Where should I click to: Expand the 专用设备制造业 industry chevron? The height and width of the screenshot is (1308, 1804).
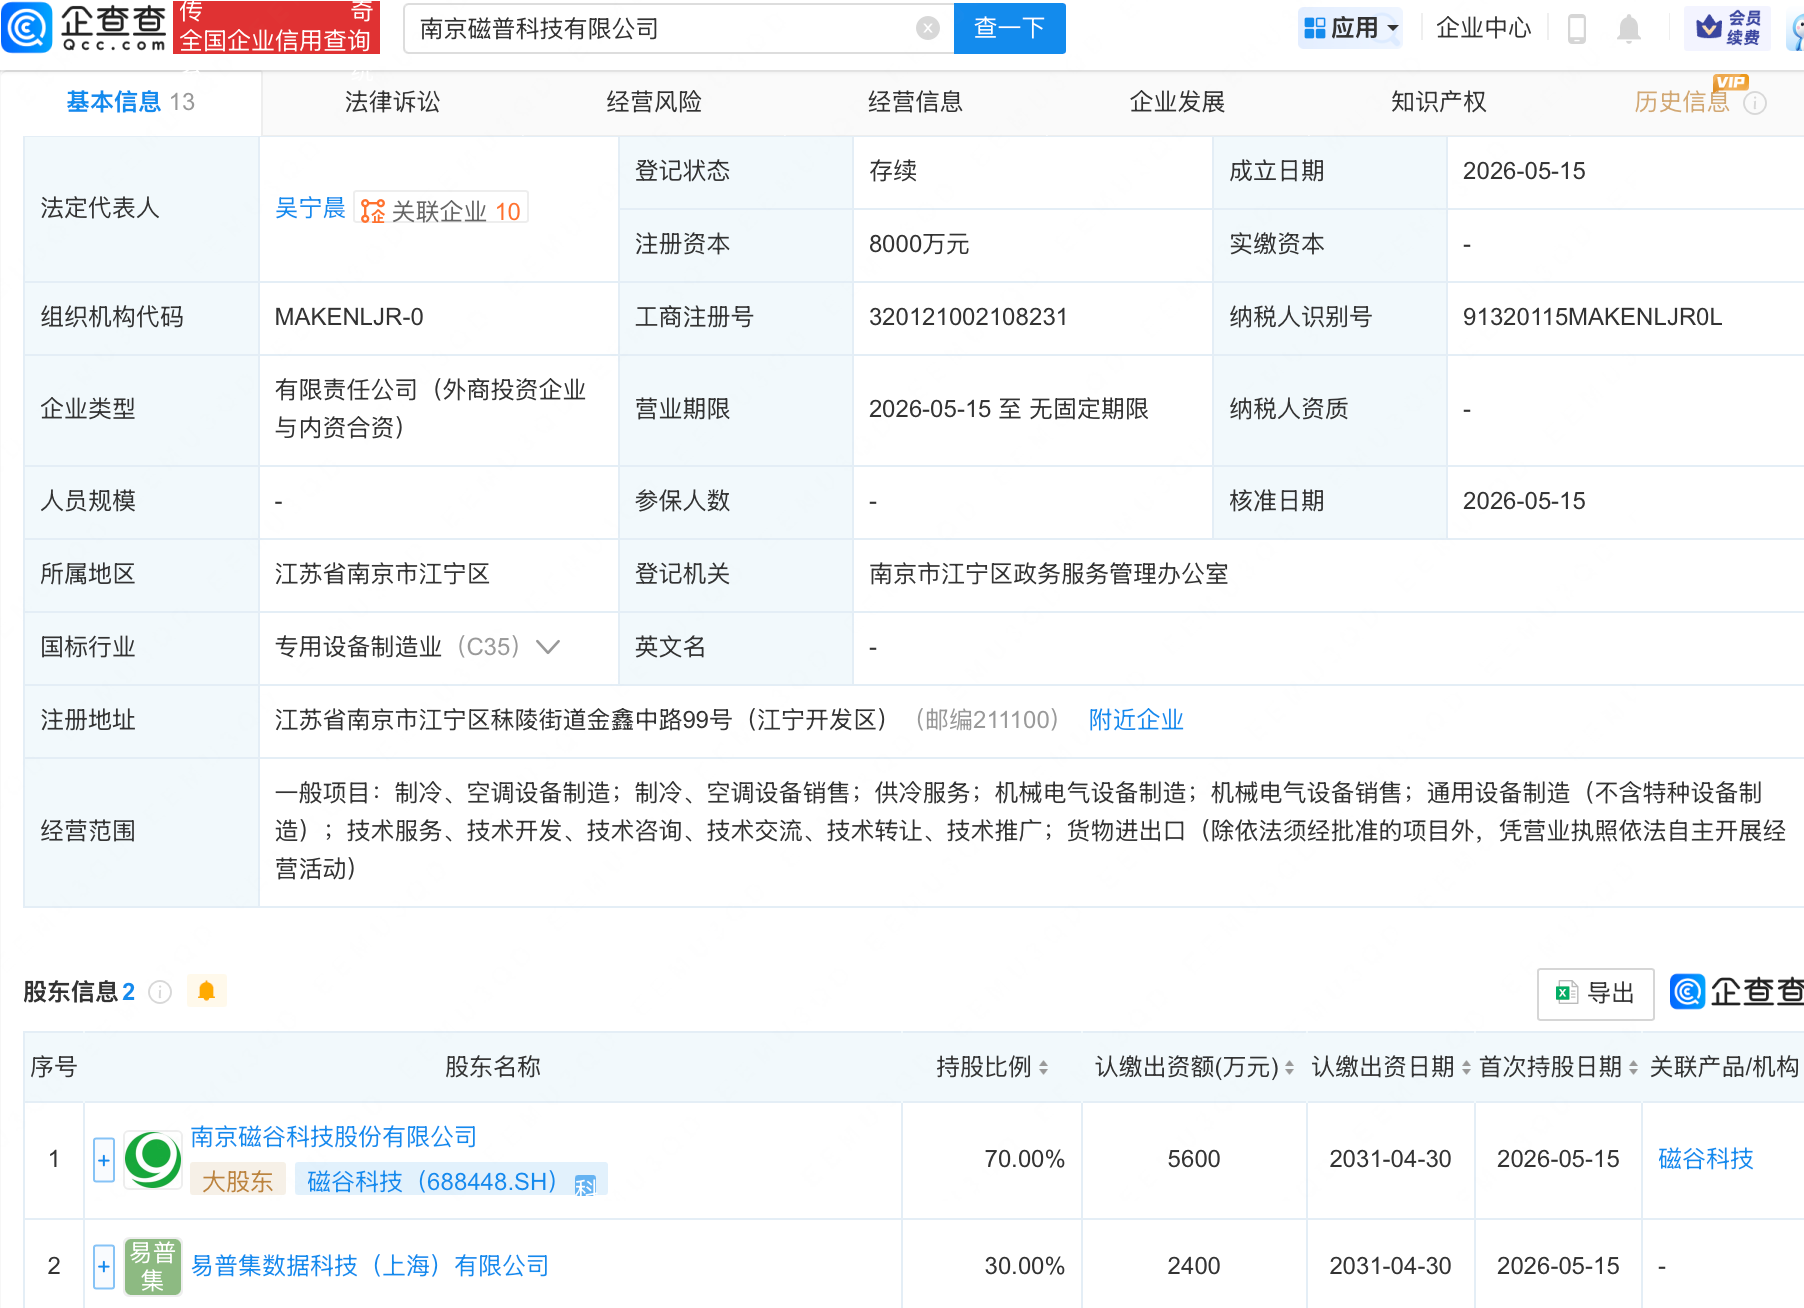click(548, 647)
